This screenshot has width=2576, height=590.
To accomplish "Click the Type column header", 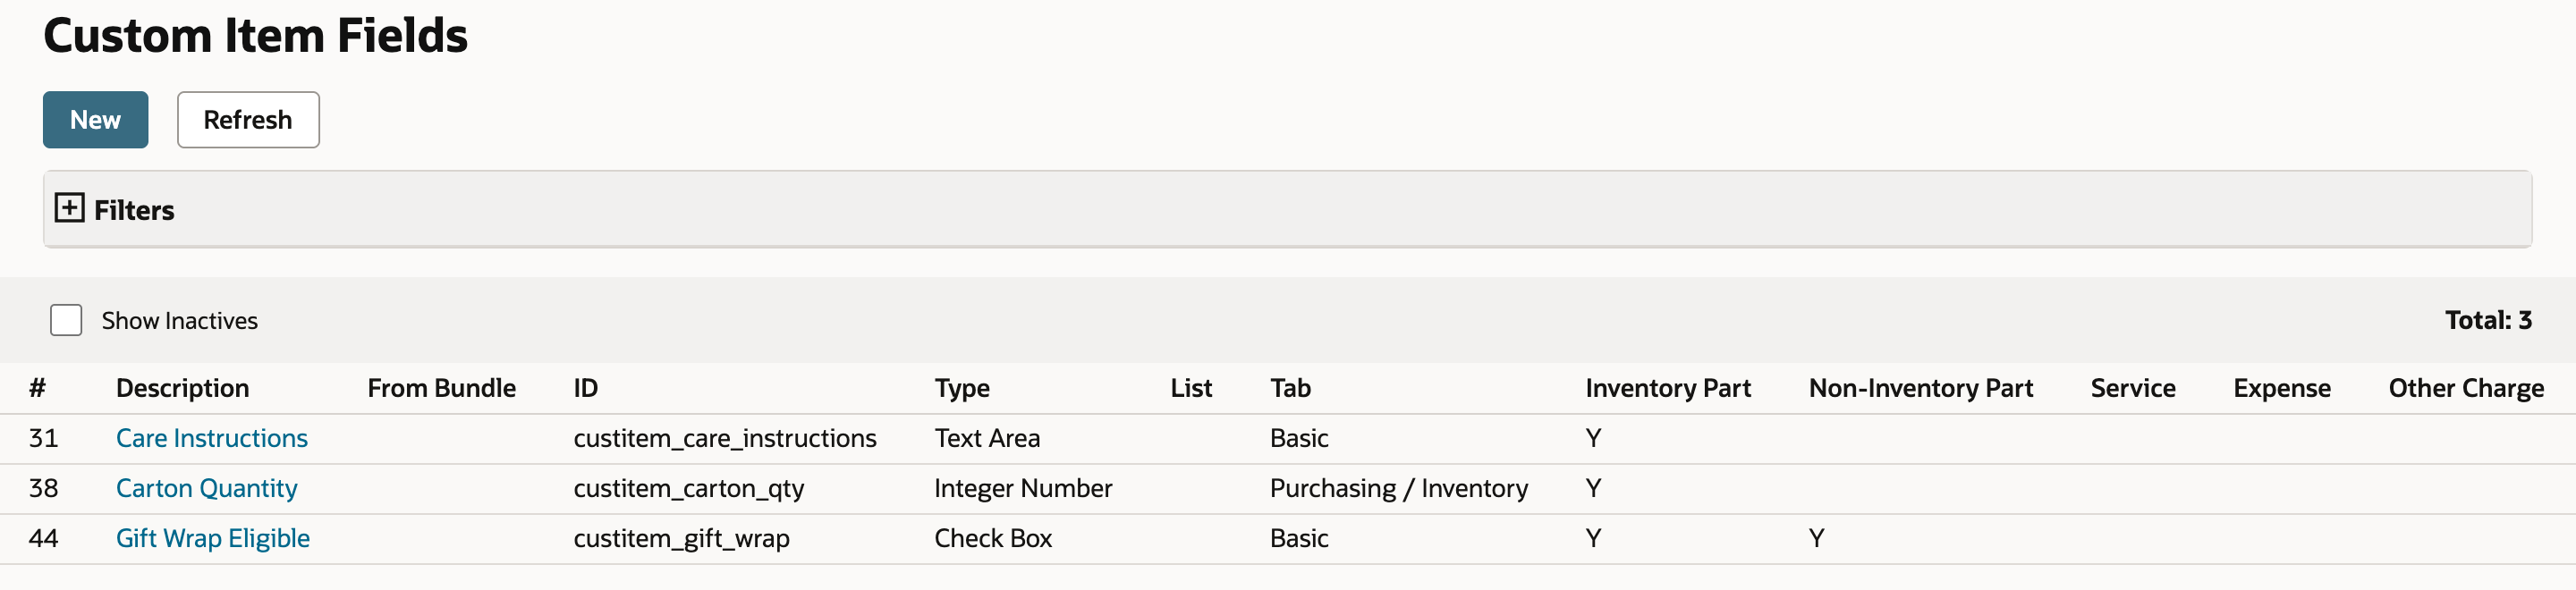I will coord(962,388).
